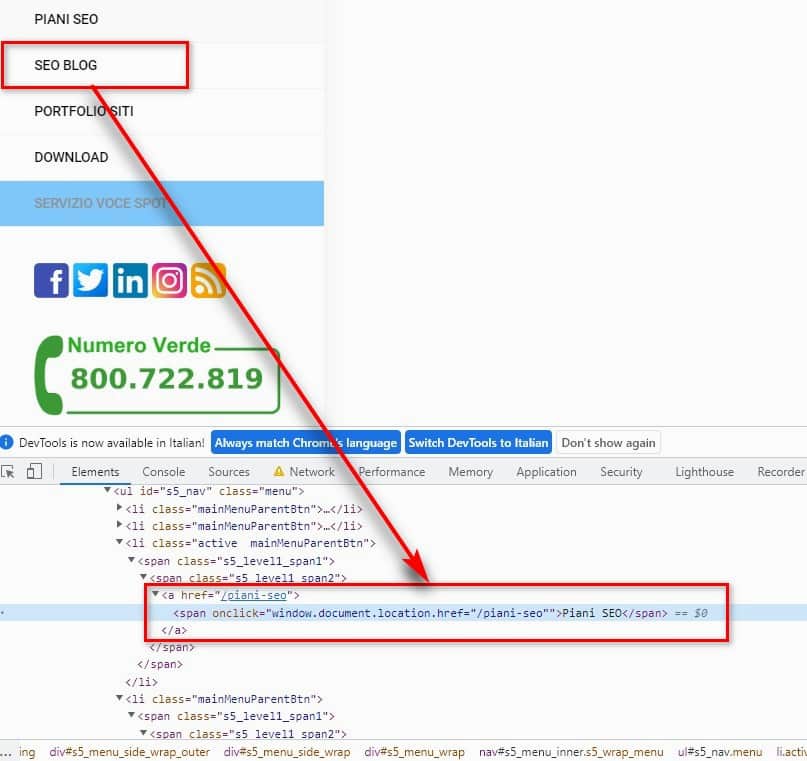Click the orange RSS feed icon
807x761 pixels.
(208, 280)
